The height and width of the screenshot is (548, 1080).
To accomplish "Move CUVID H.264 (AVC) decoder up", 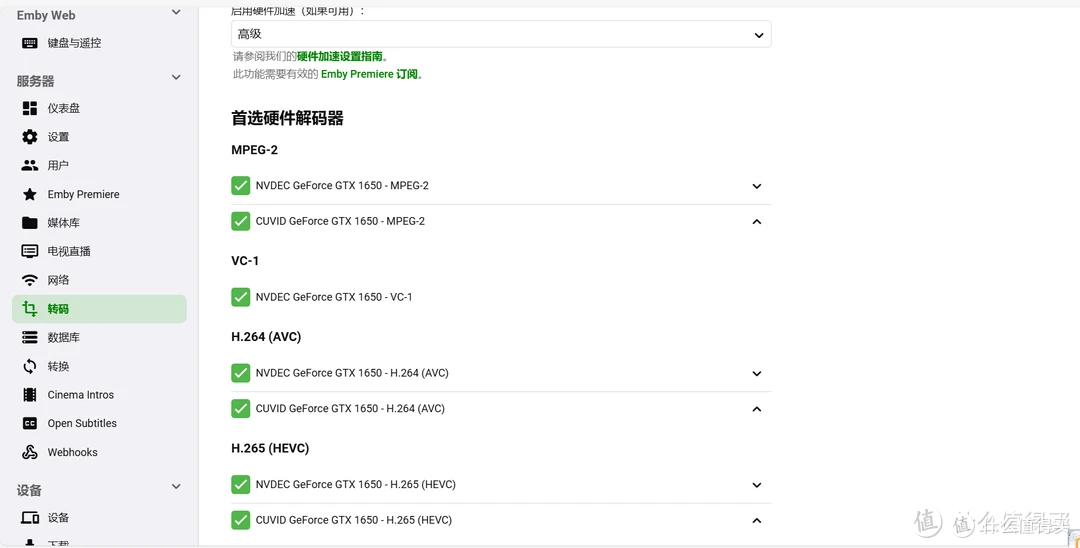I will pyautogui.click(x=756, y=409).
